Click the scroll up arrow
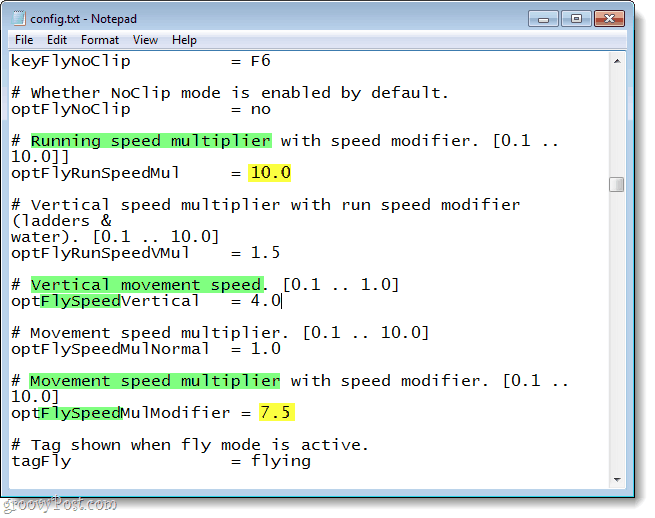This screenshot has width=655, height=518. point(617,61)
